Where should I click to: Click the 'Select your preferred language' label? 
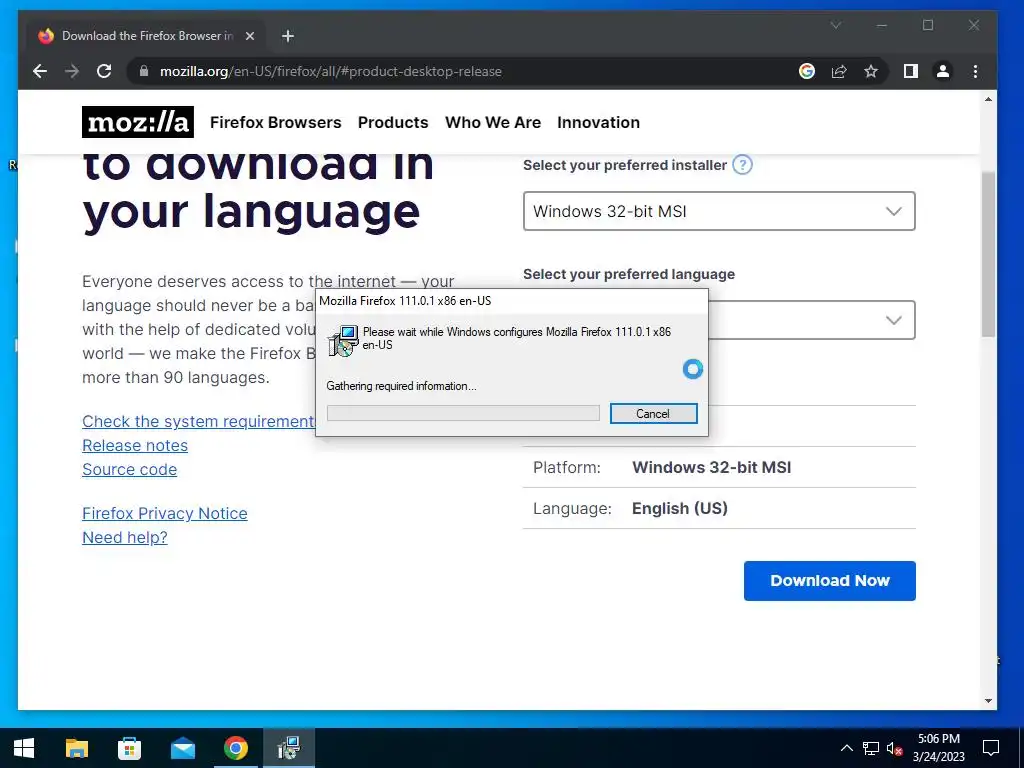pyautogui.click(x=629, y=274)
